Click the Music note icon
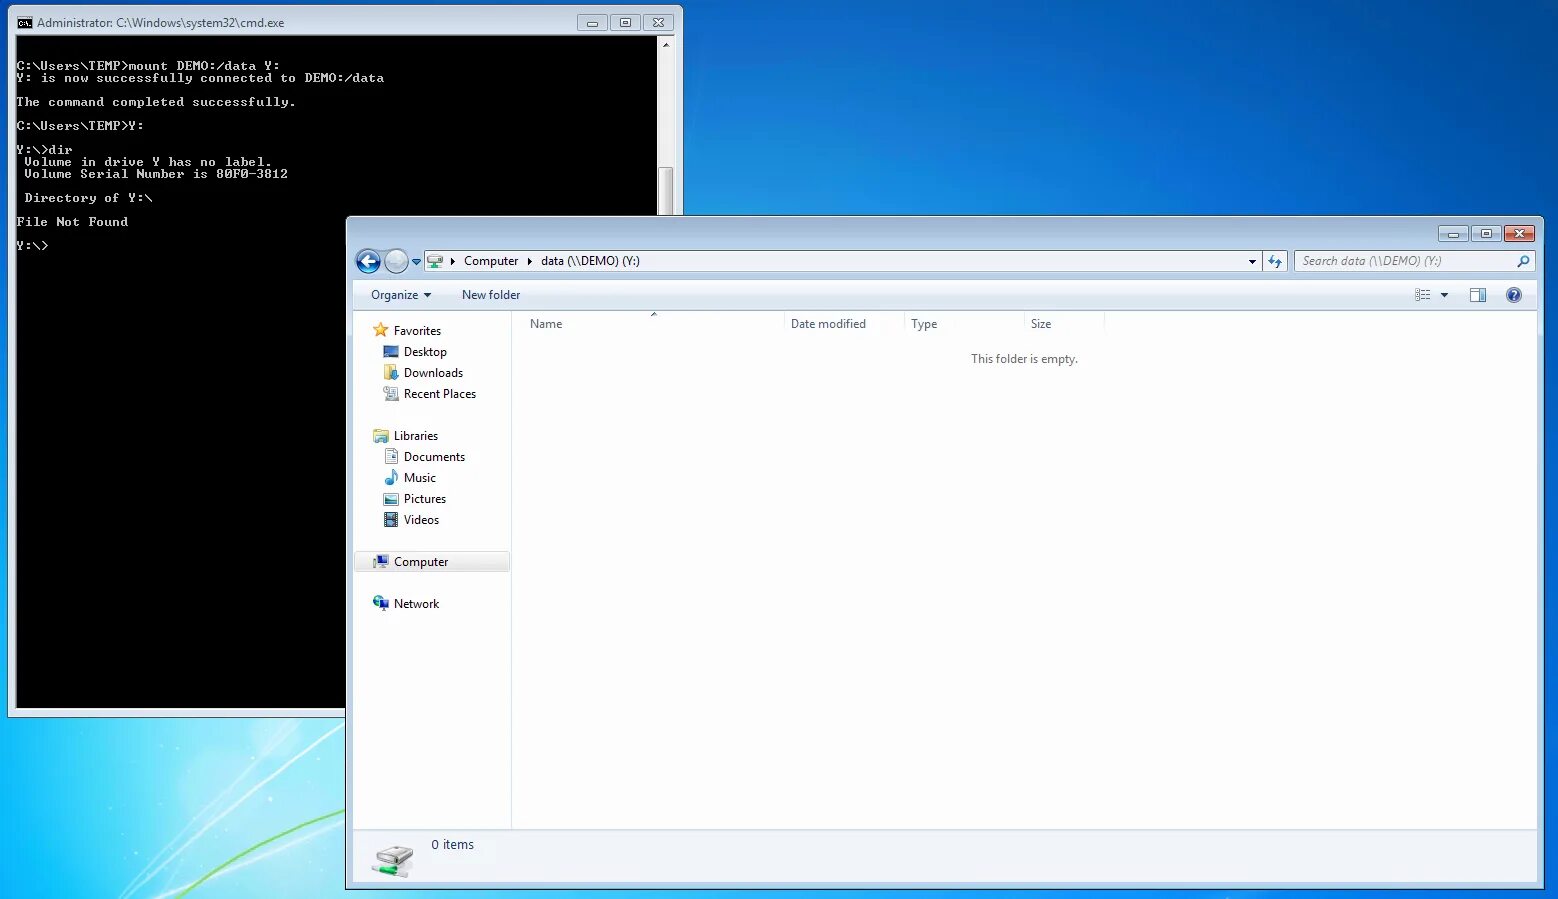The image size is (1558, 899). tap(391, 477)
